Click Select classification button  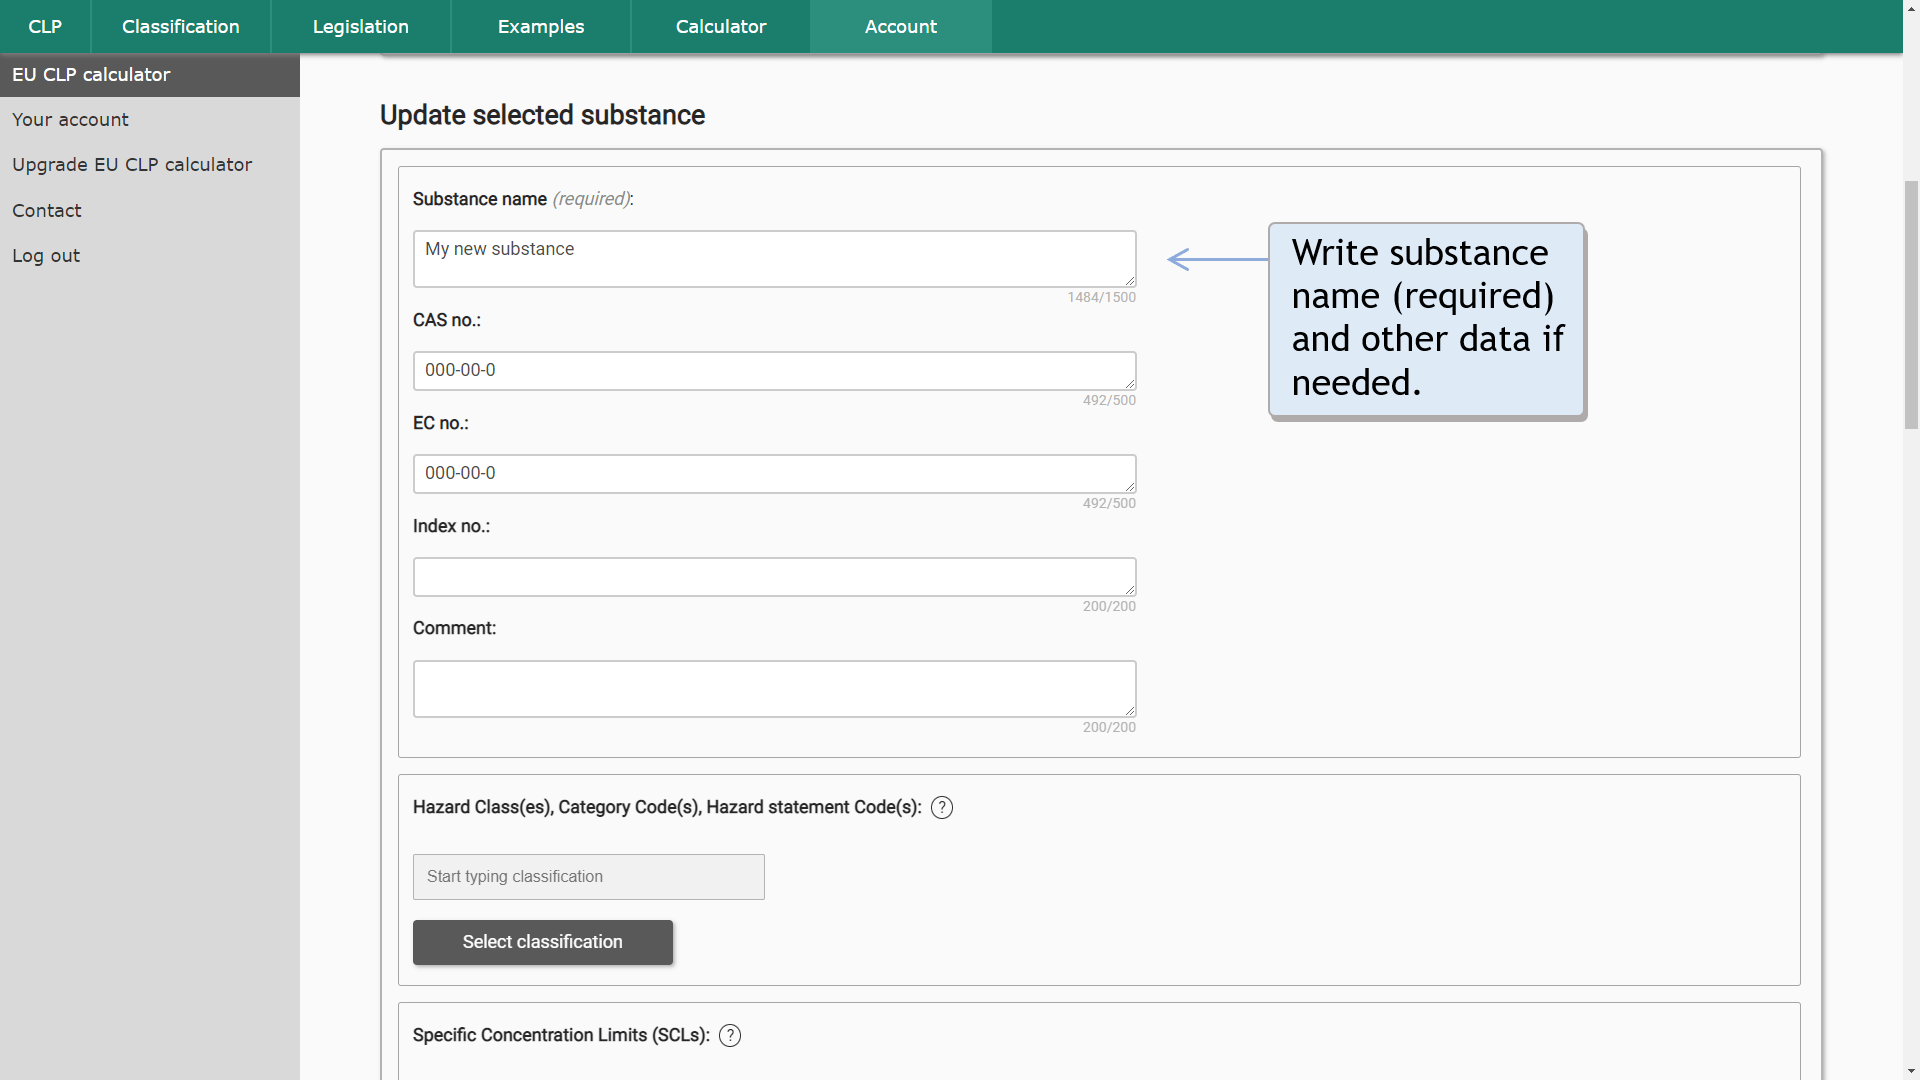pos(542,942)
